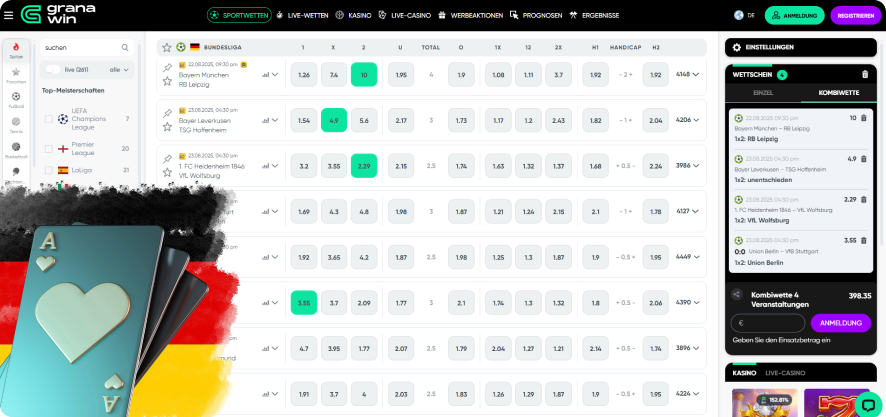
Task: Toggle the live matches switch
Action: (52, 70)
